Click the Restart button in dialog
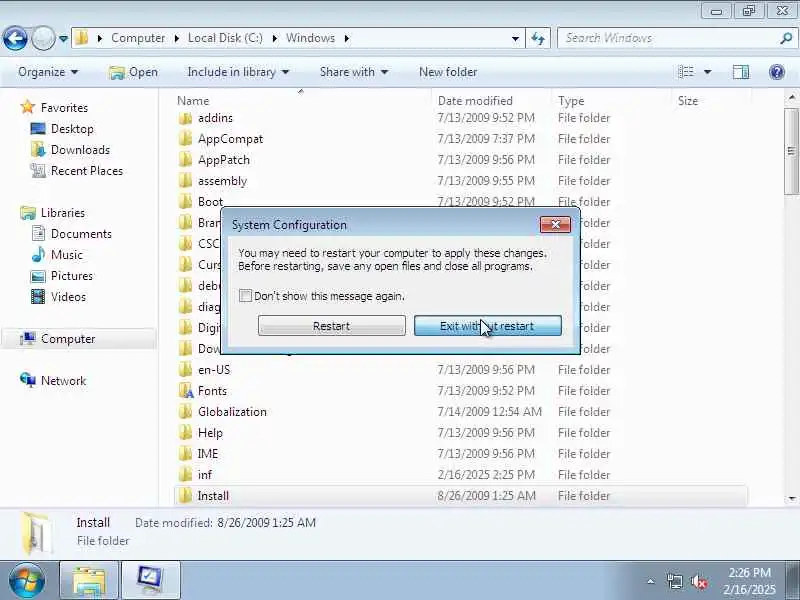The image size is (800, 600). [332, 326]
